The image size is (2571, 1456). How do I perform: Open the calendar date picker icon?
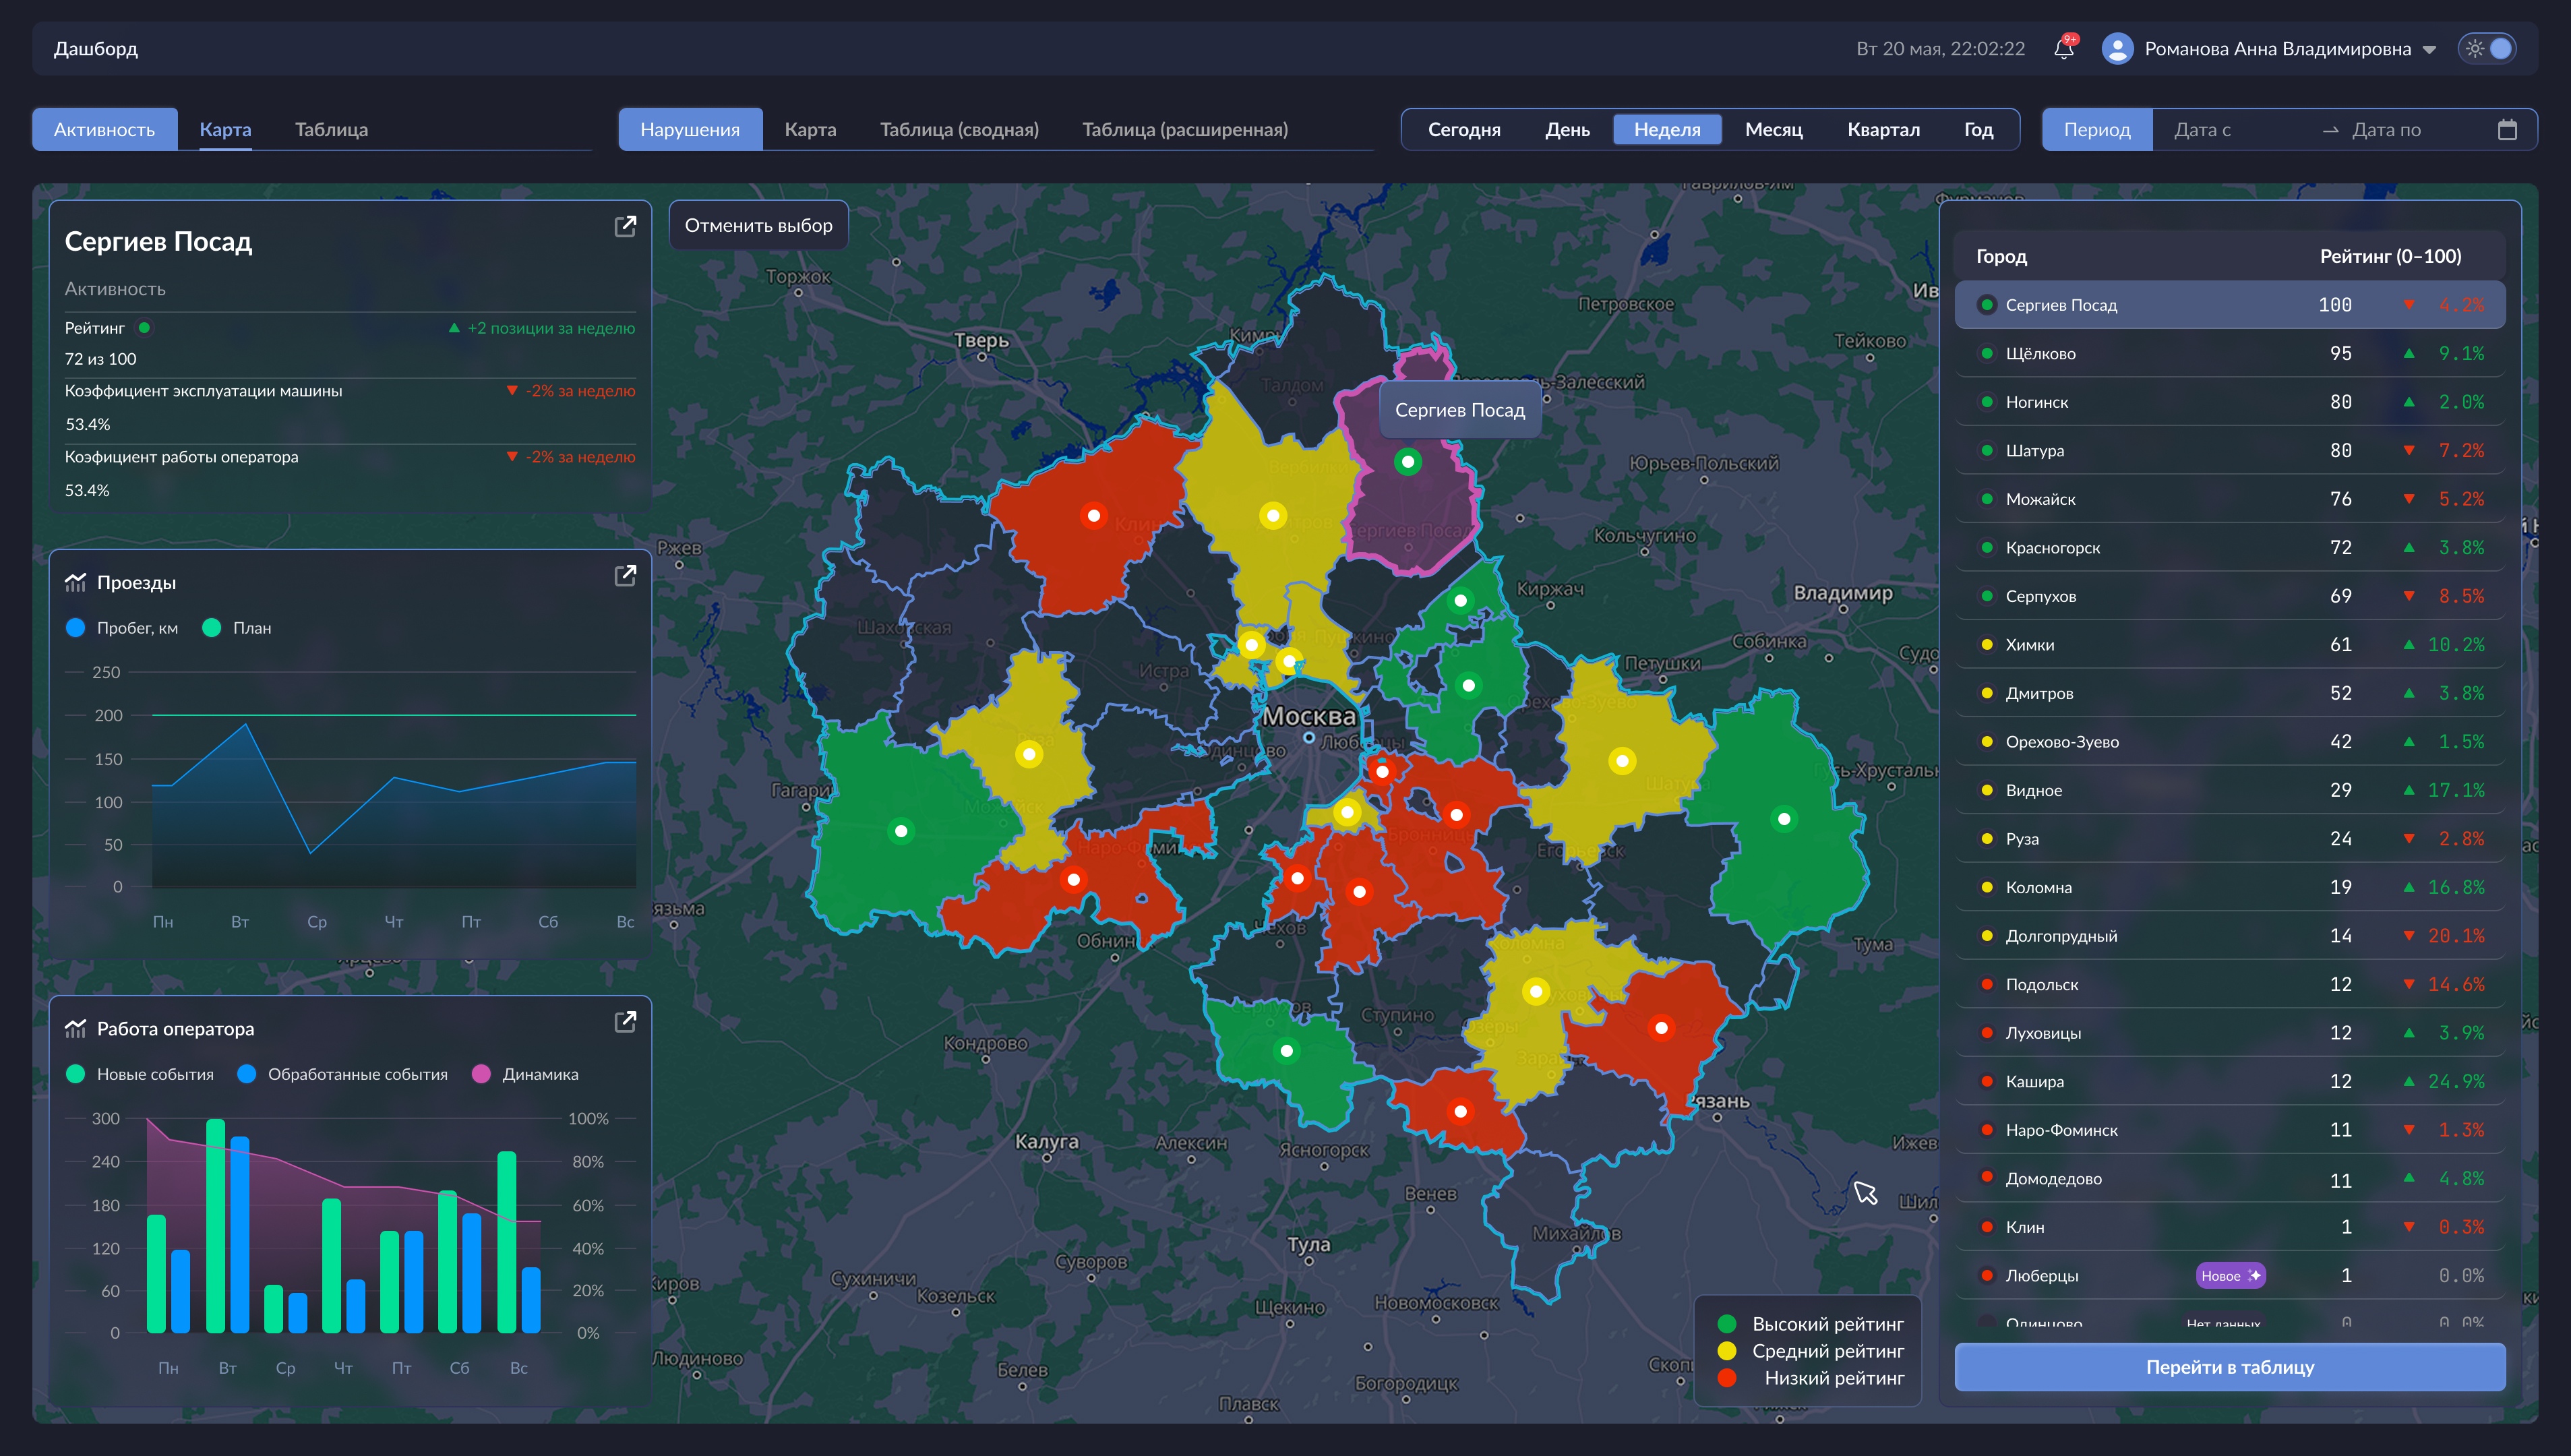[2507, 129]
